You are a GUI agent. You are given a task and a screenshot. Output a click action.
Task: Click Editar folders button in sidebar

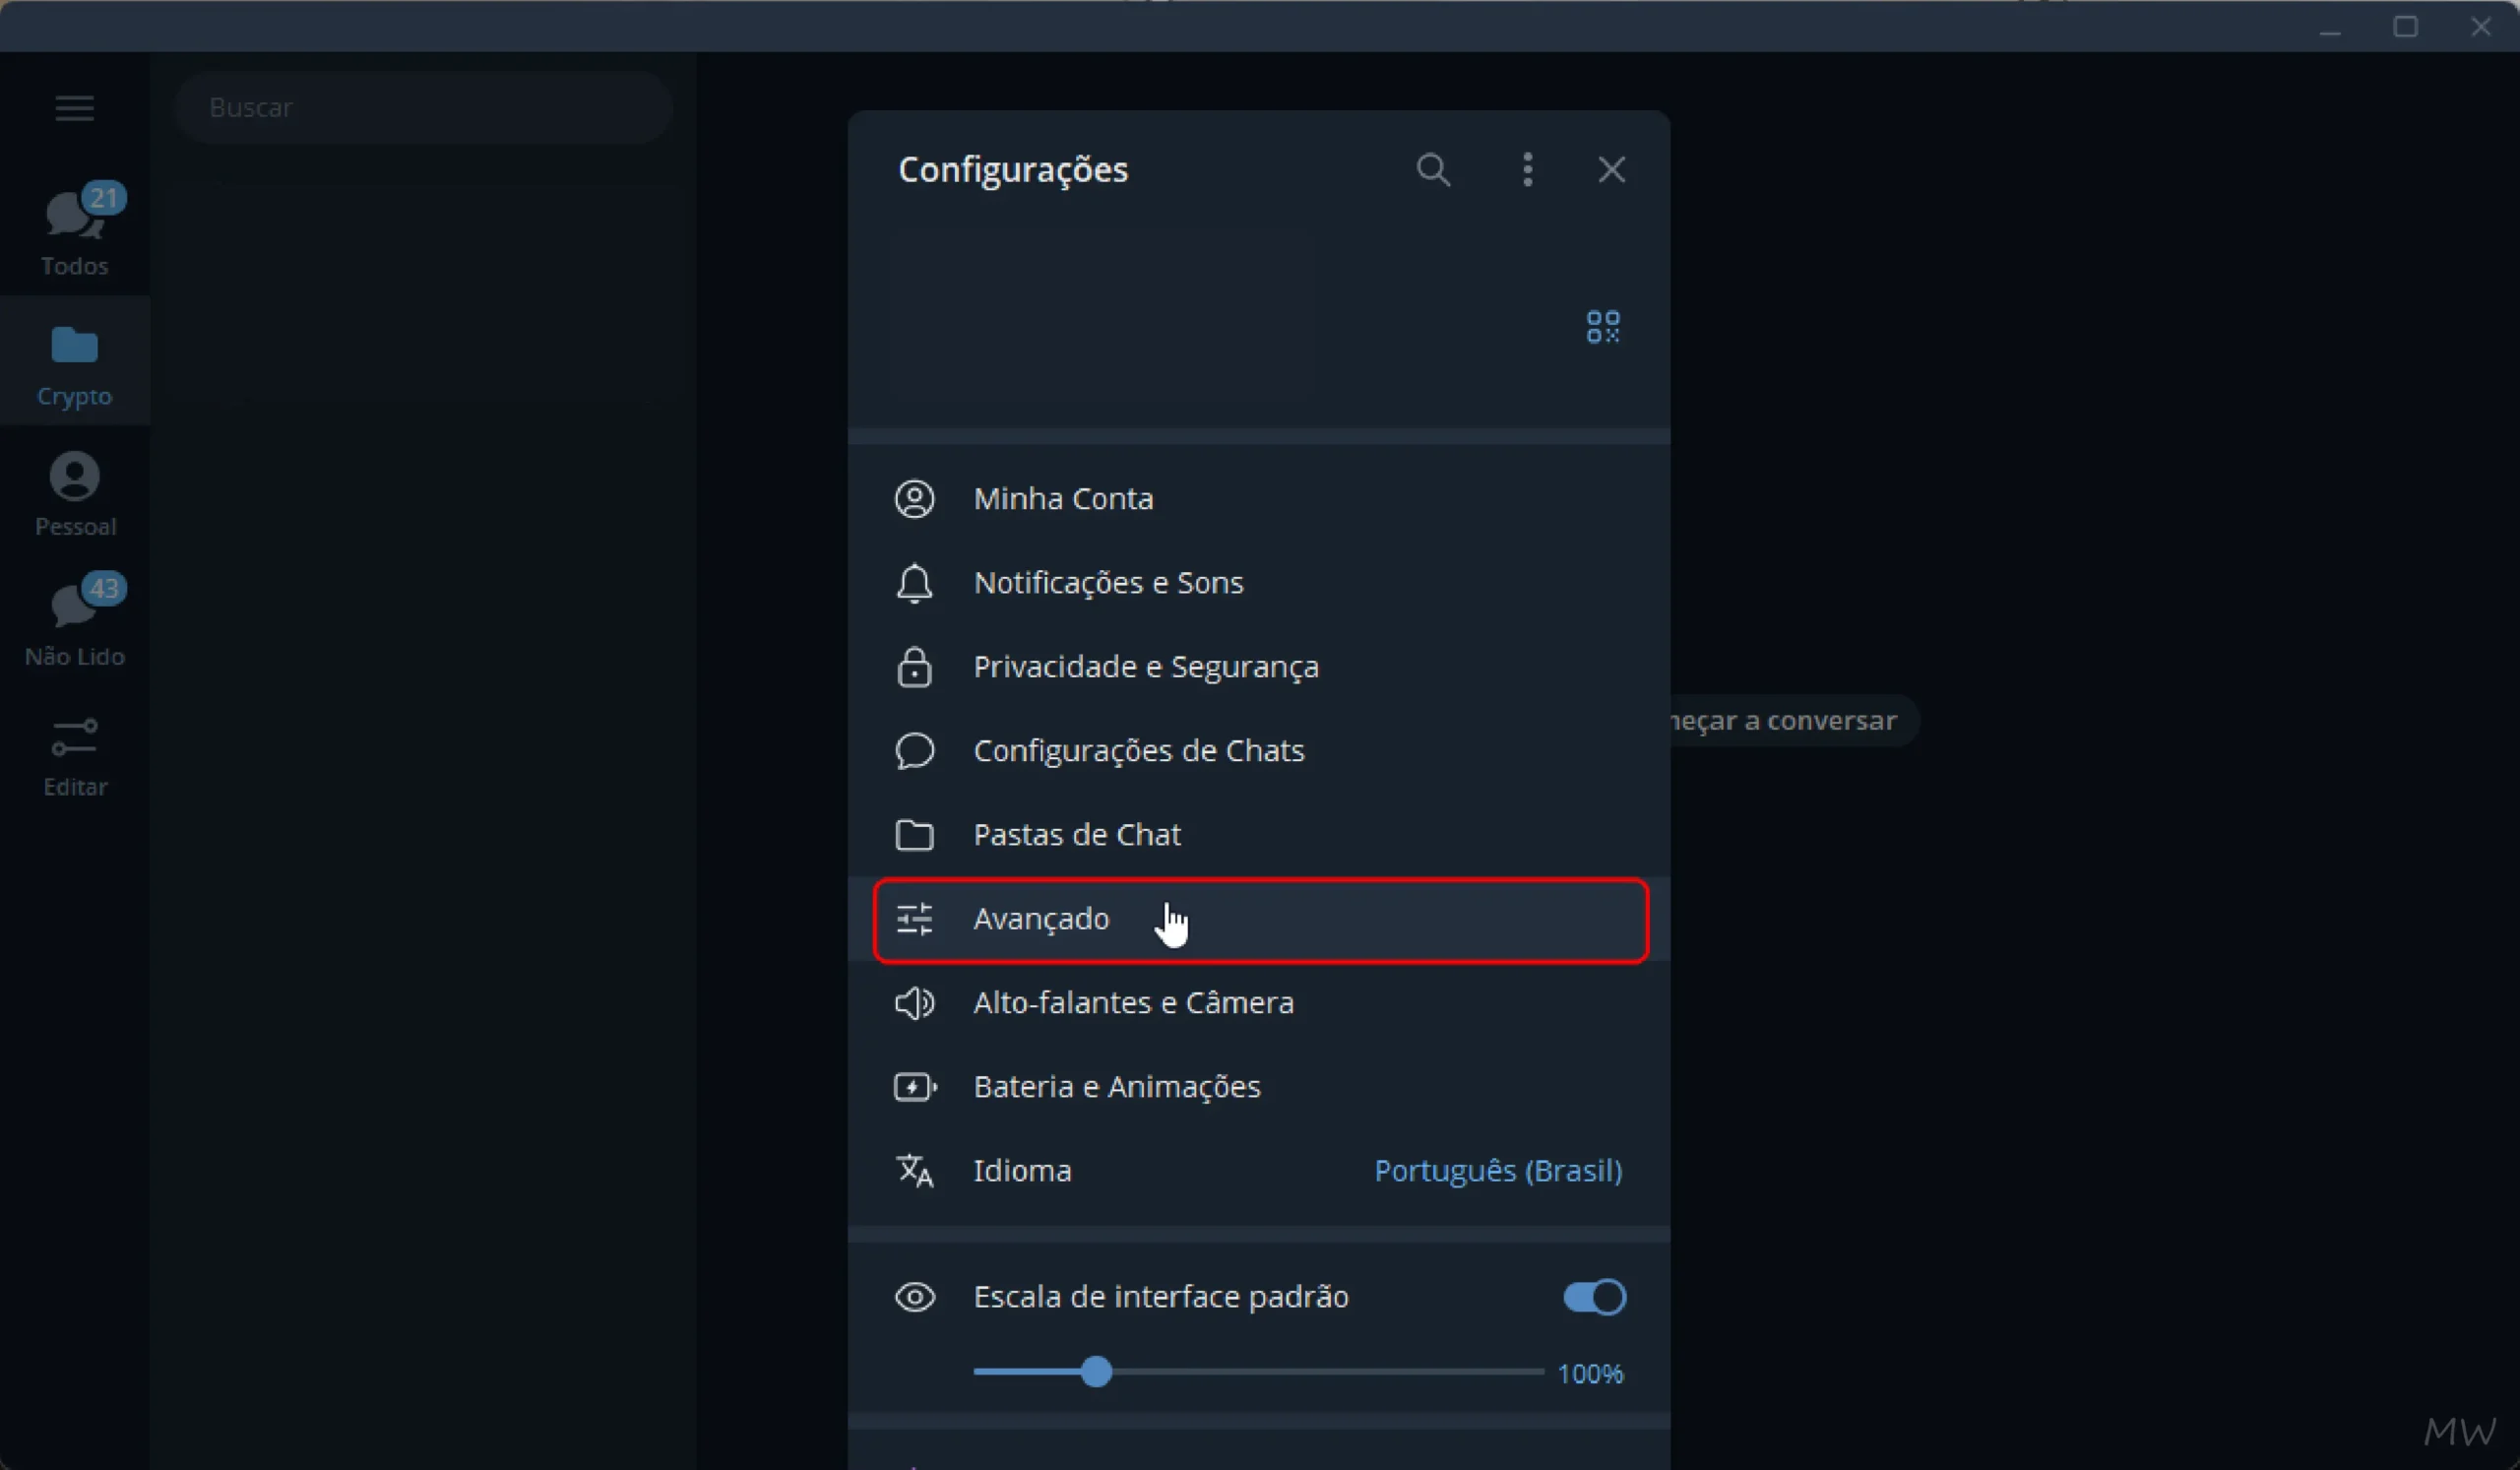pos(75,755)
